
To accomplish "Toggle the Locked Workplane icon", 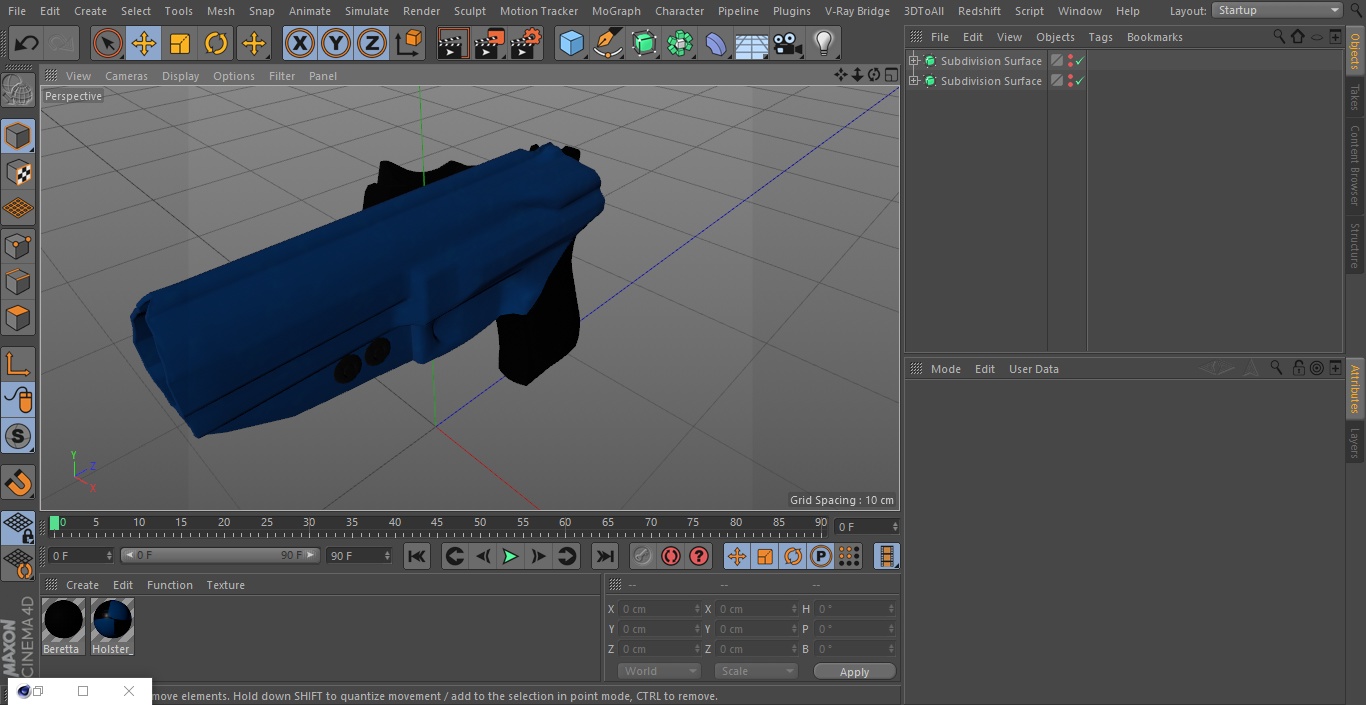I will tap(18, 527).
